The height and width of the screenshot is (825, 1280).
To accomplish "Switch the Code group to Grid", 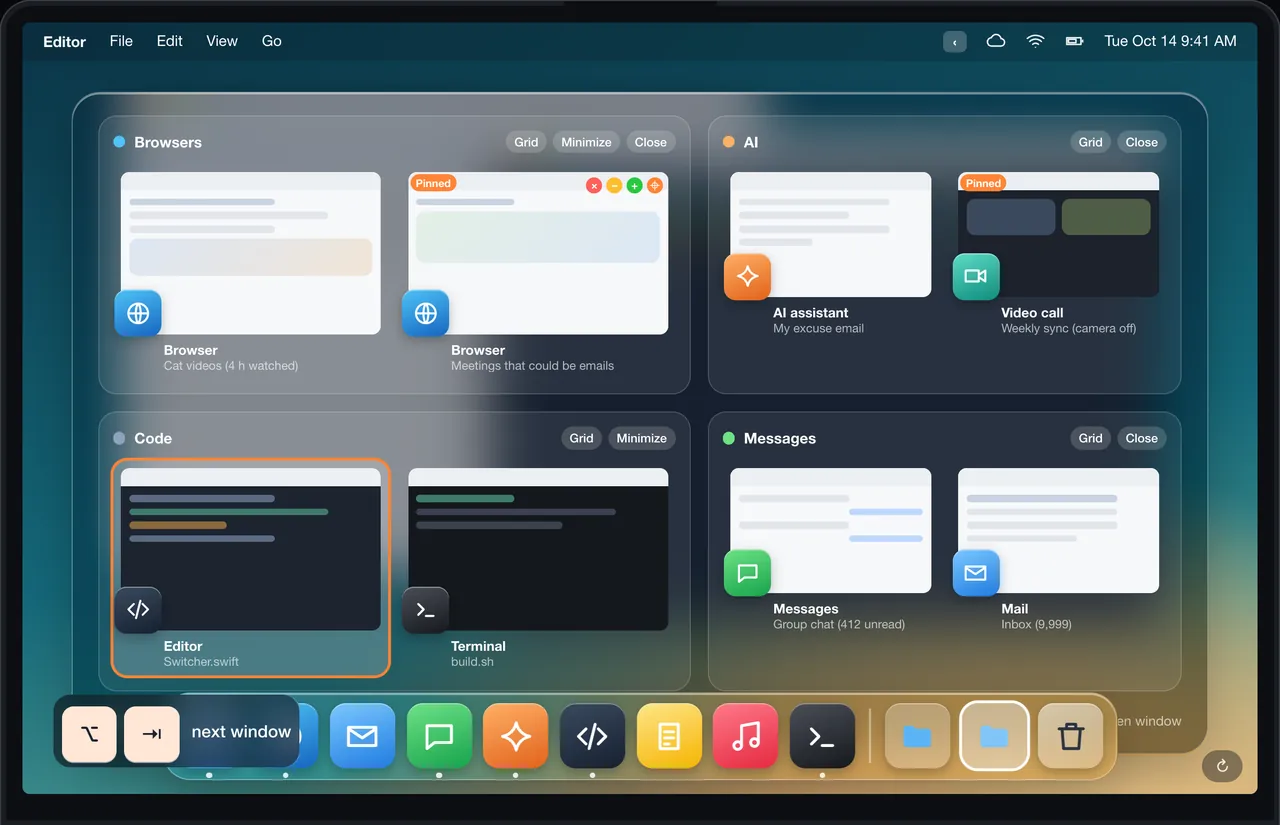I will [x=582, y=438].
